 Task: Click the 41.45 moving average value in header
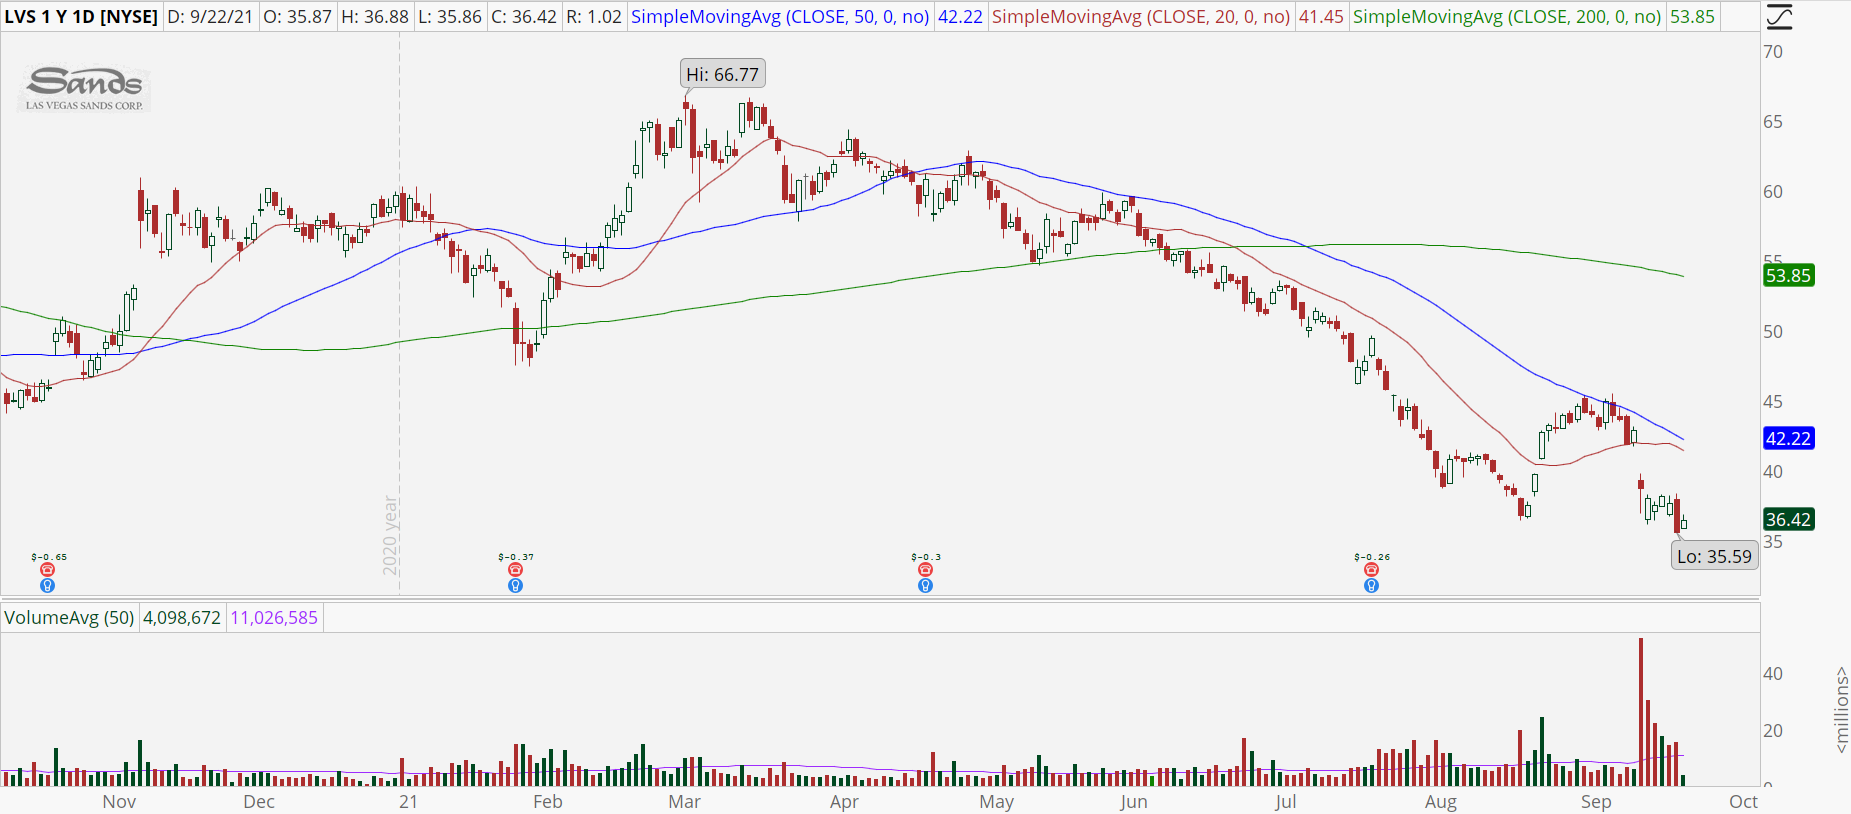1321,17
